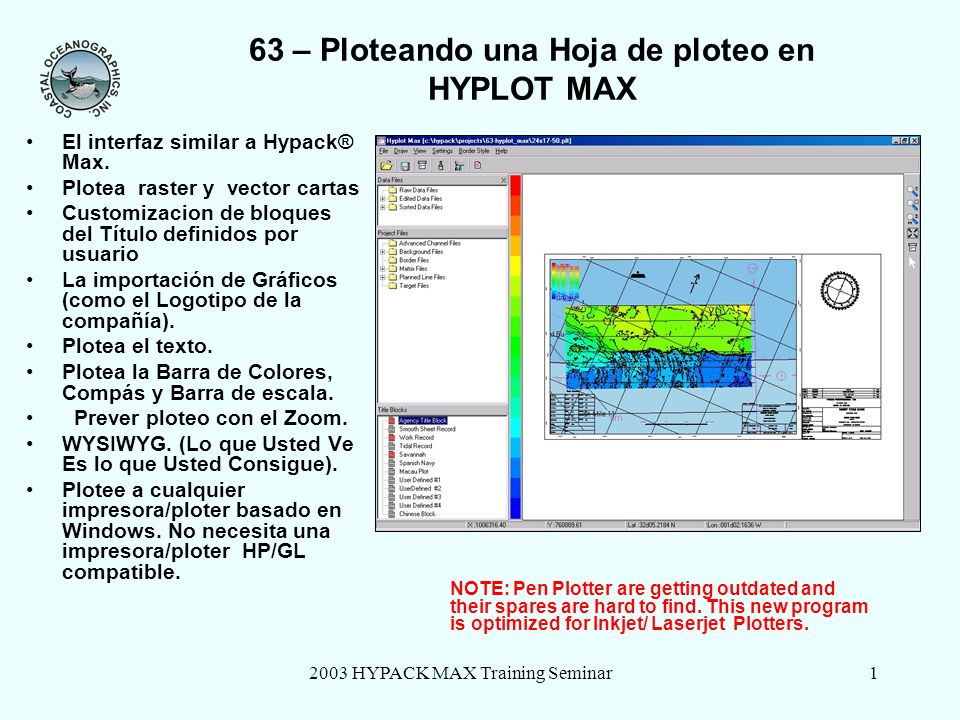This screenshot has height=720, width=960.
Task: Click the dark blue band of the color bar
Action: pos(516,509)
